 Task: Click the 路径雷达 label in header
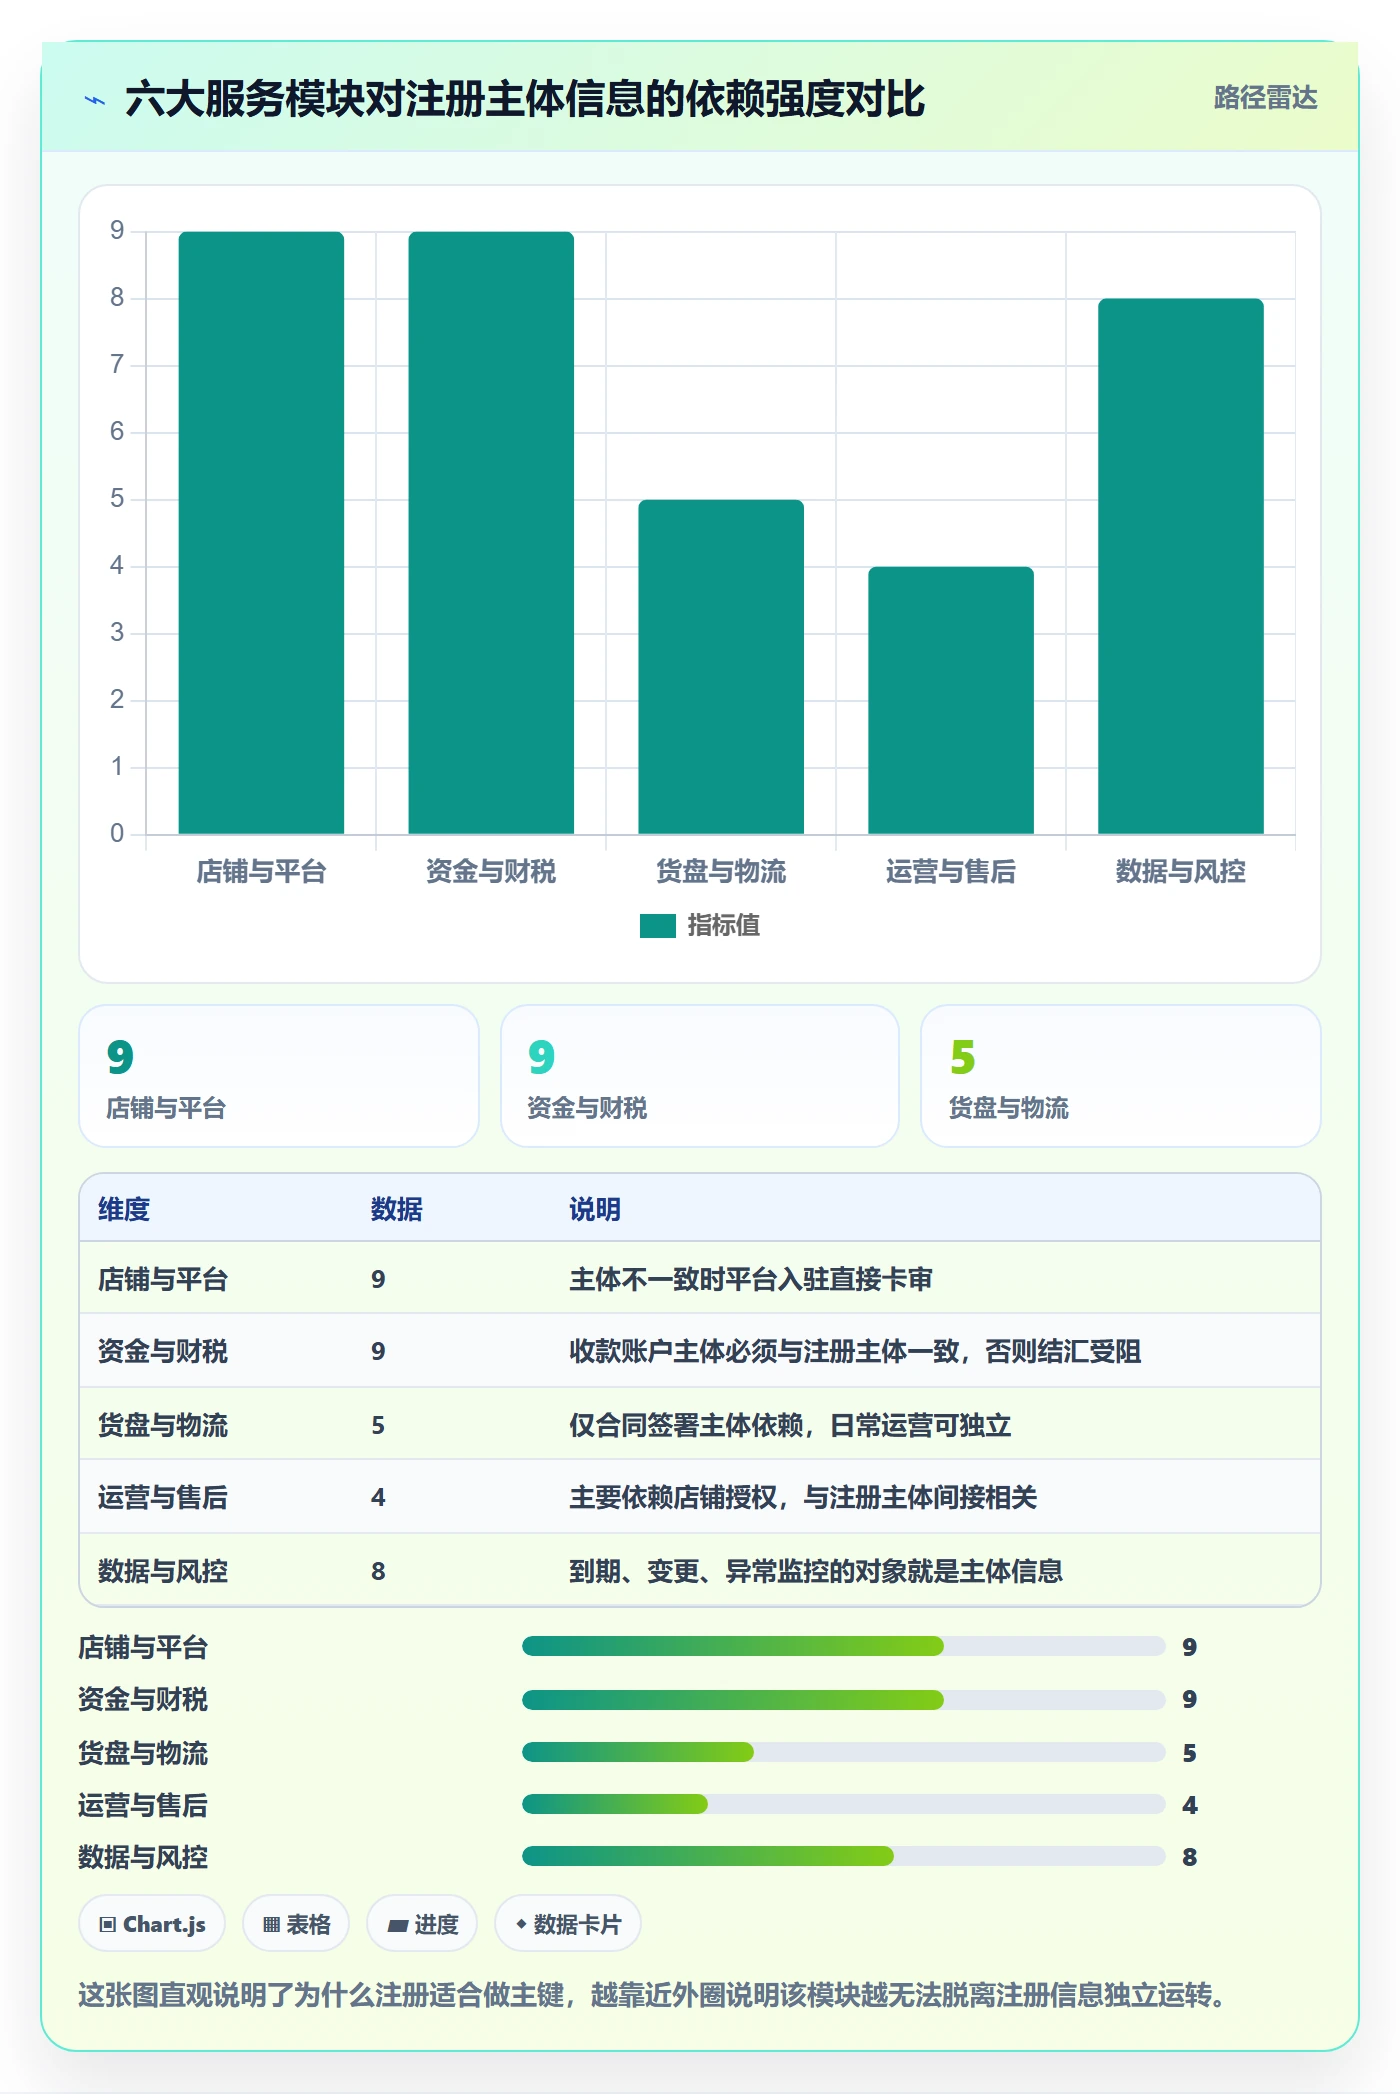click(1265, 98)
